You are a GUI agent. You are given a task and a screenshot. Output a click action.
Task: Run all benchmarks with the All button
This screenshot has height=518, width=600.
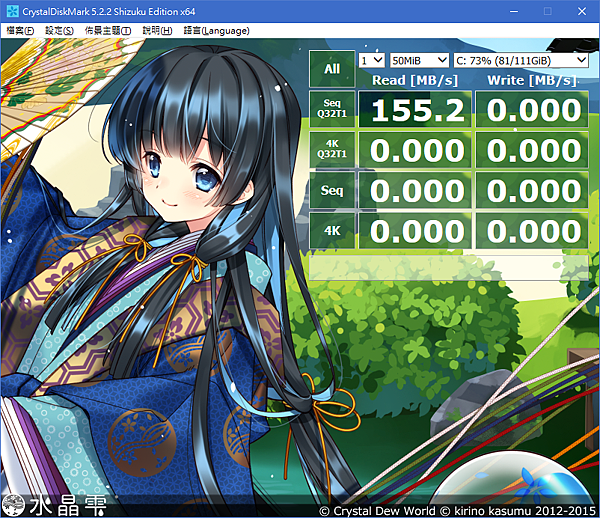(332, 69)
